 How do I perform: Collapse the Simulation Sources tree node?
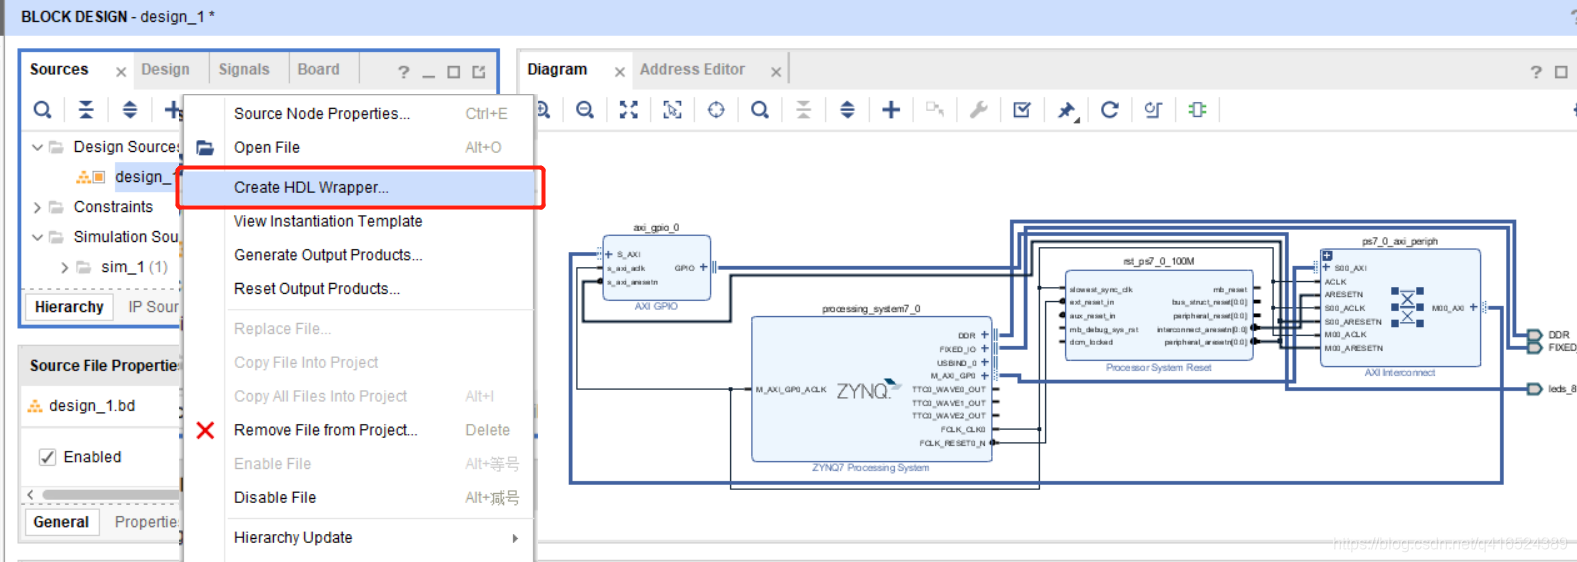click(x=37, y=237)
